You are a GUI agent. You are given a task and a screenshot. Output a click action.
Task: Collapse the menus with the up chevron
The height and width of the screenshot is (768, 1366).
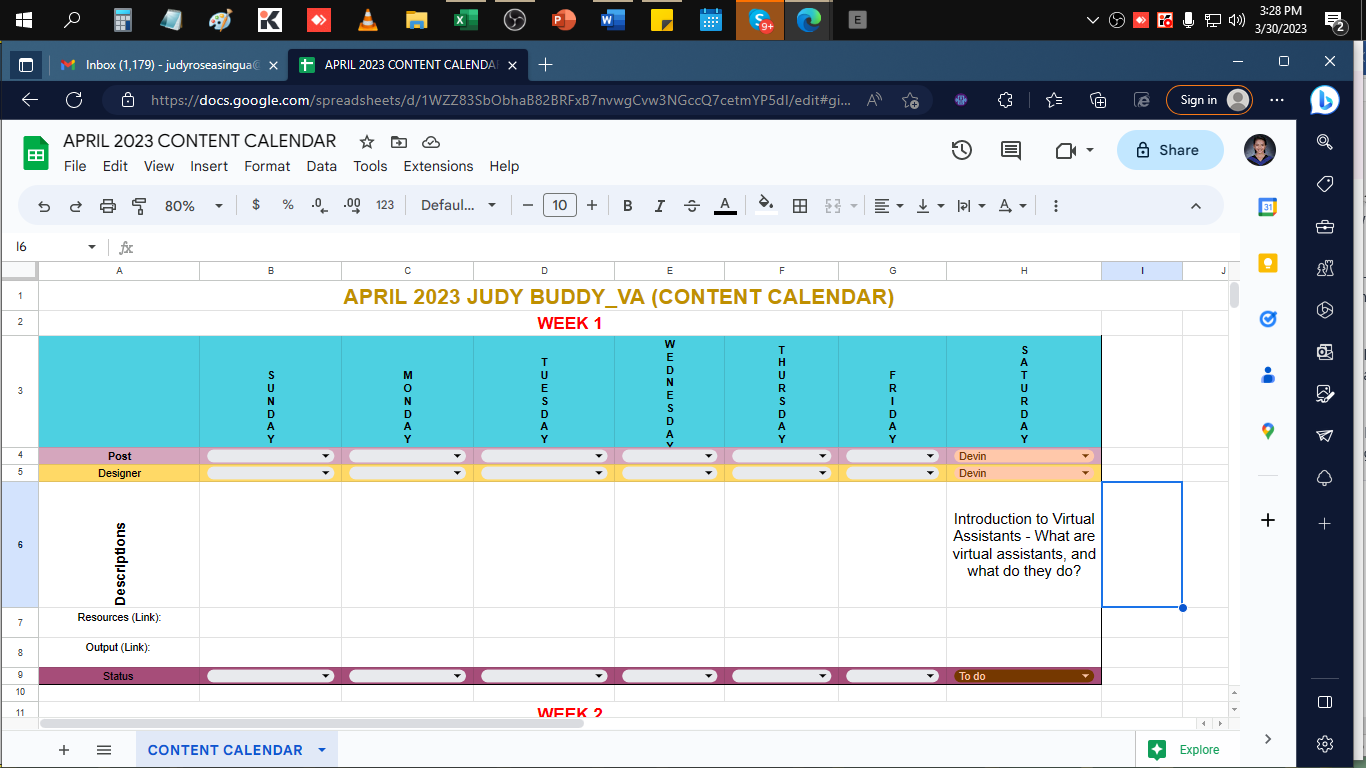point(1196,206)
